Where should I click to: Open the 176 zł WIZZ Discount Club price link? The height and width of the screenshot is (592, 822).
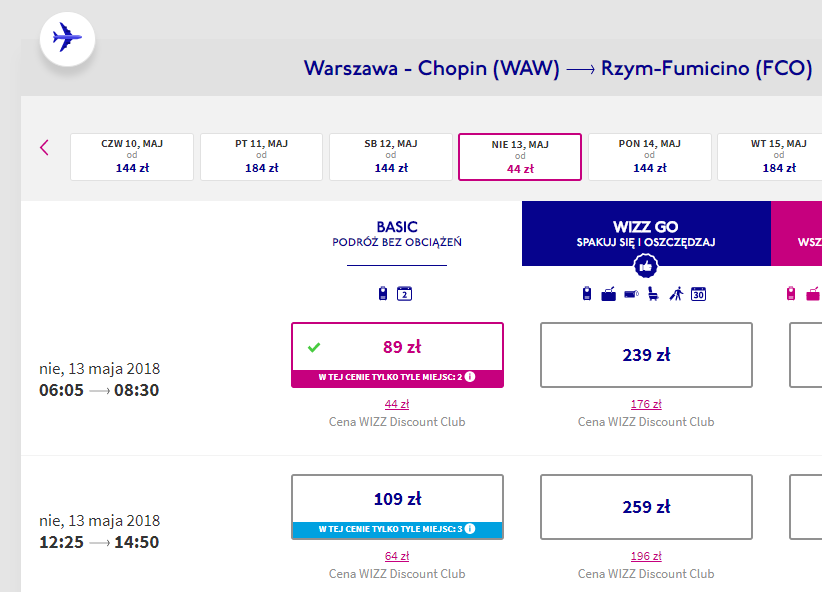(646, 404)
